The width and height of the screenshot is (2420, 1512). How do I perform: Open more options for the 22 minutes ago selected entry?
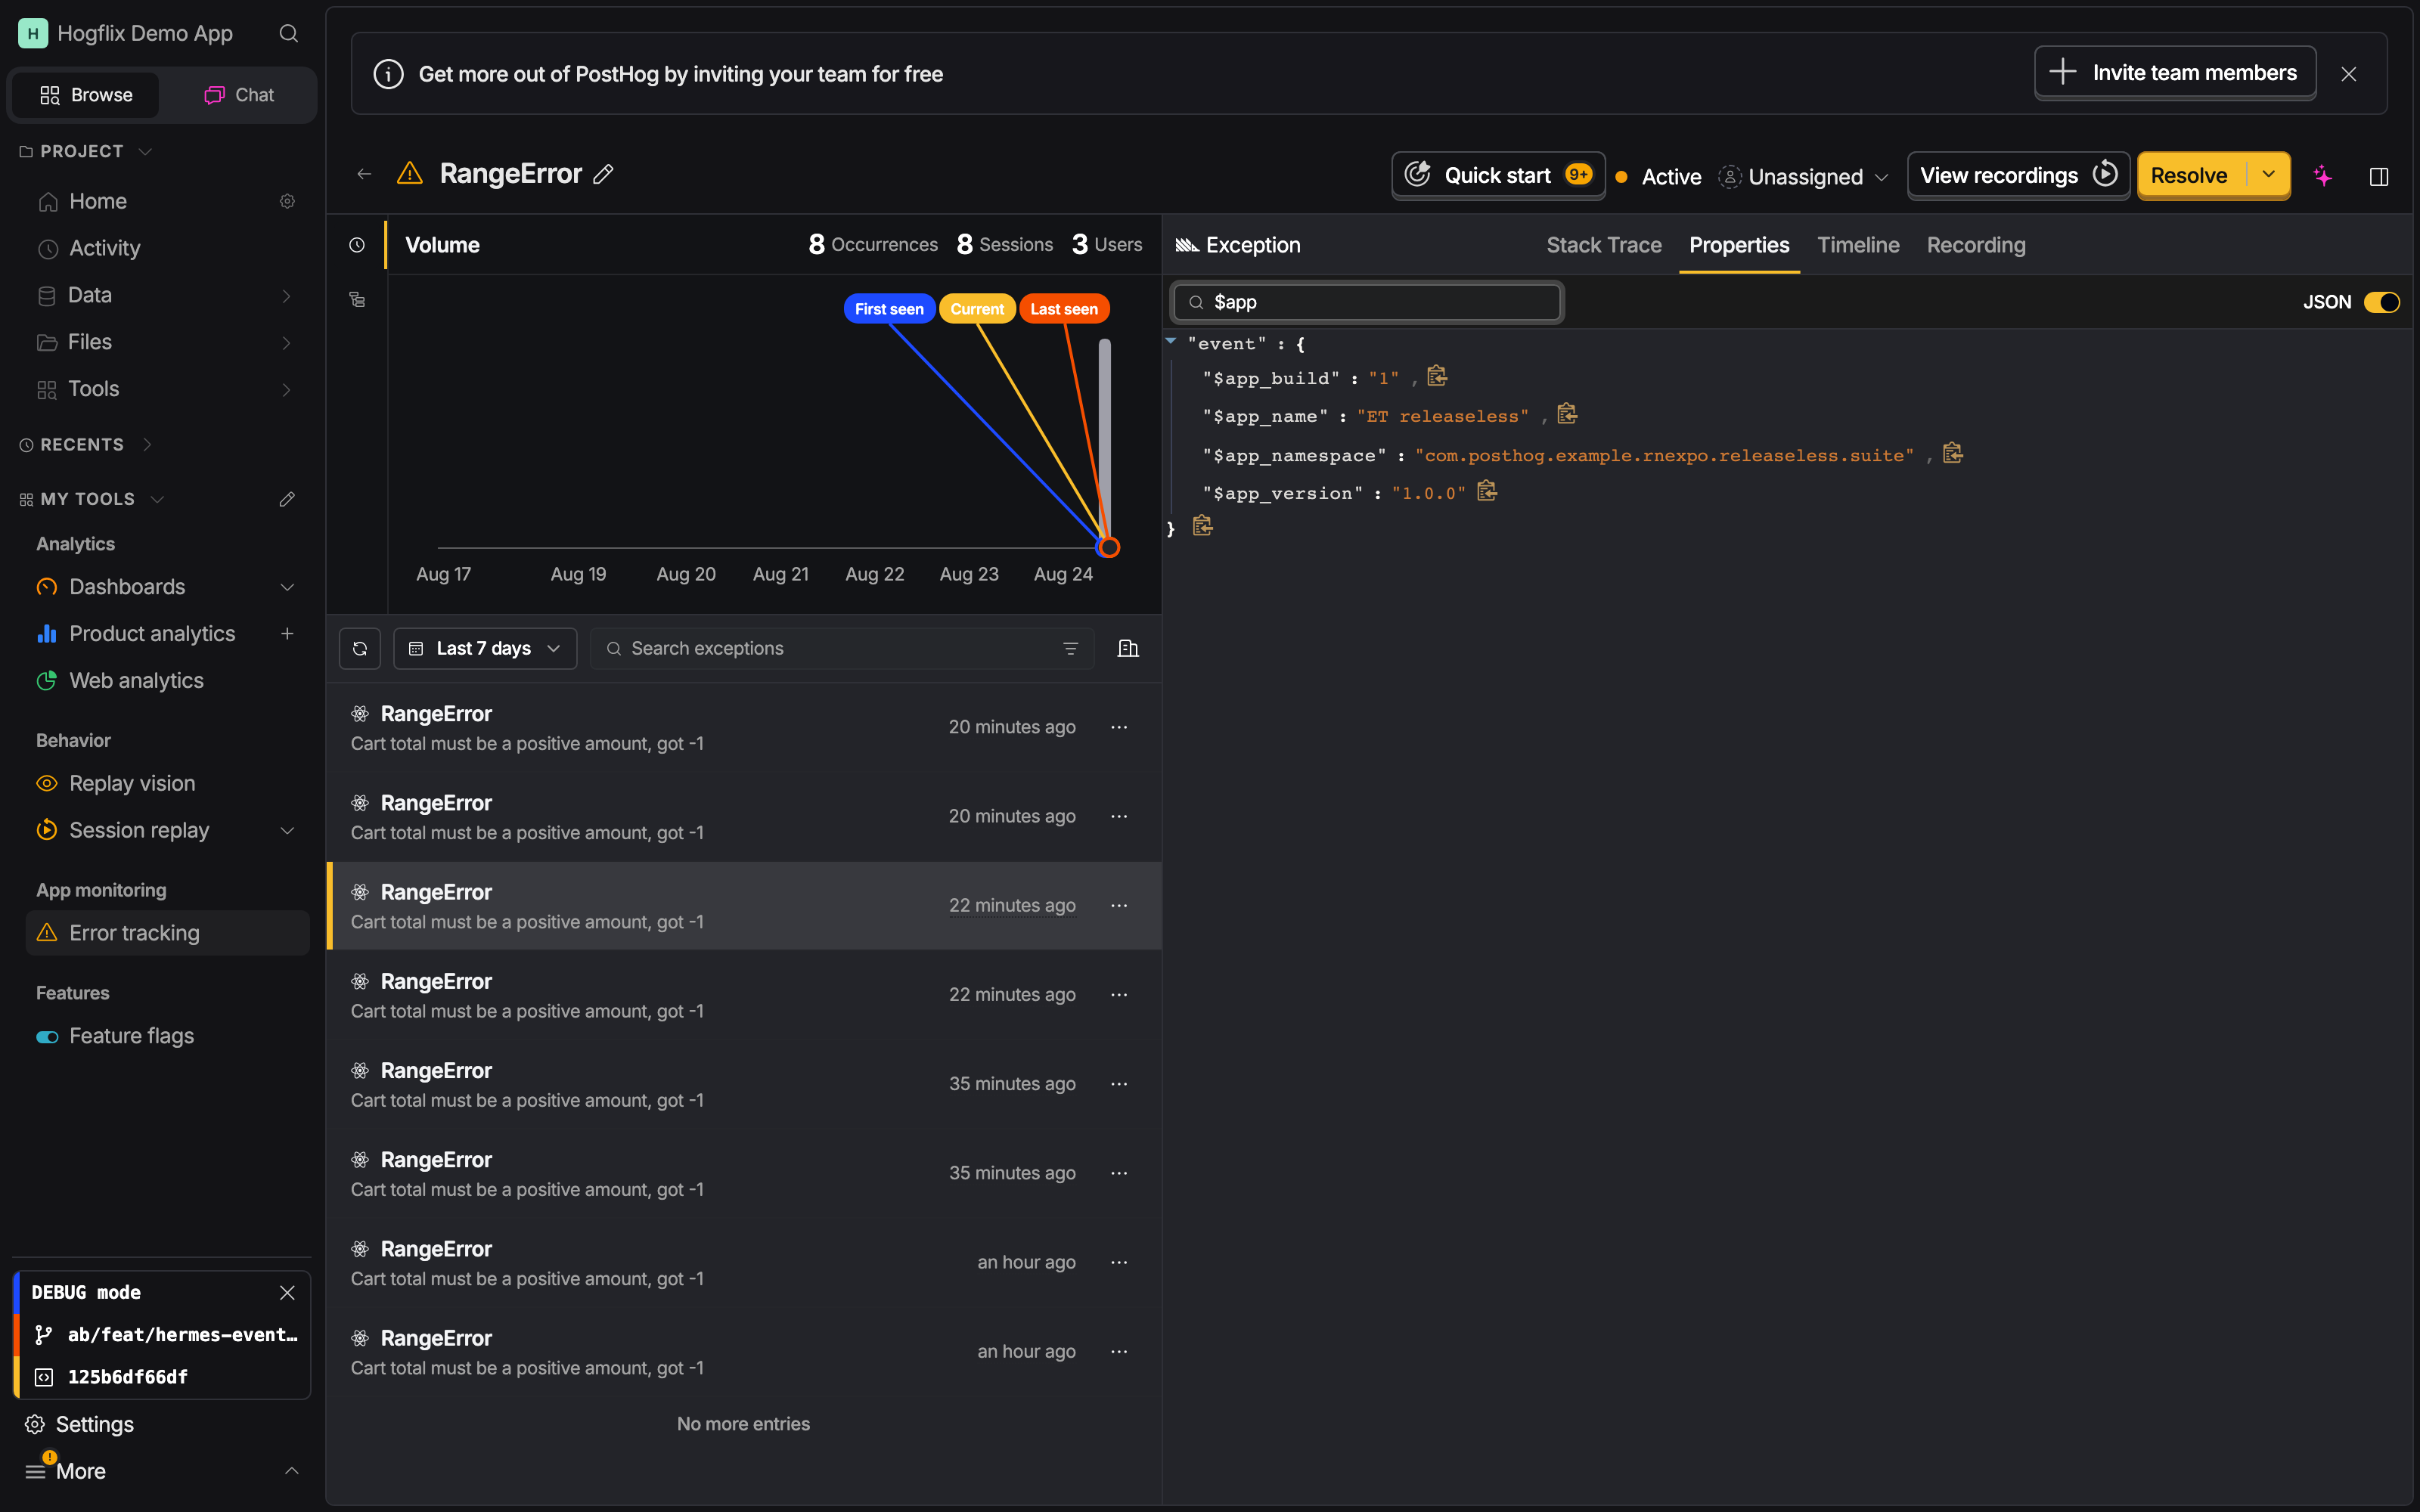pyautogui.click(x=1119, y=905)
